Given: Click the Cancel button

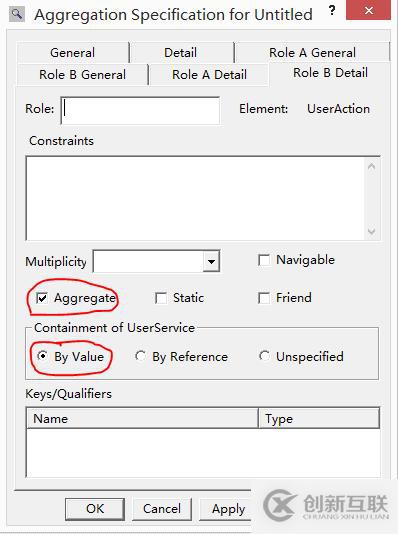Looking at the screenshot, I should tap(162, 509).
